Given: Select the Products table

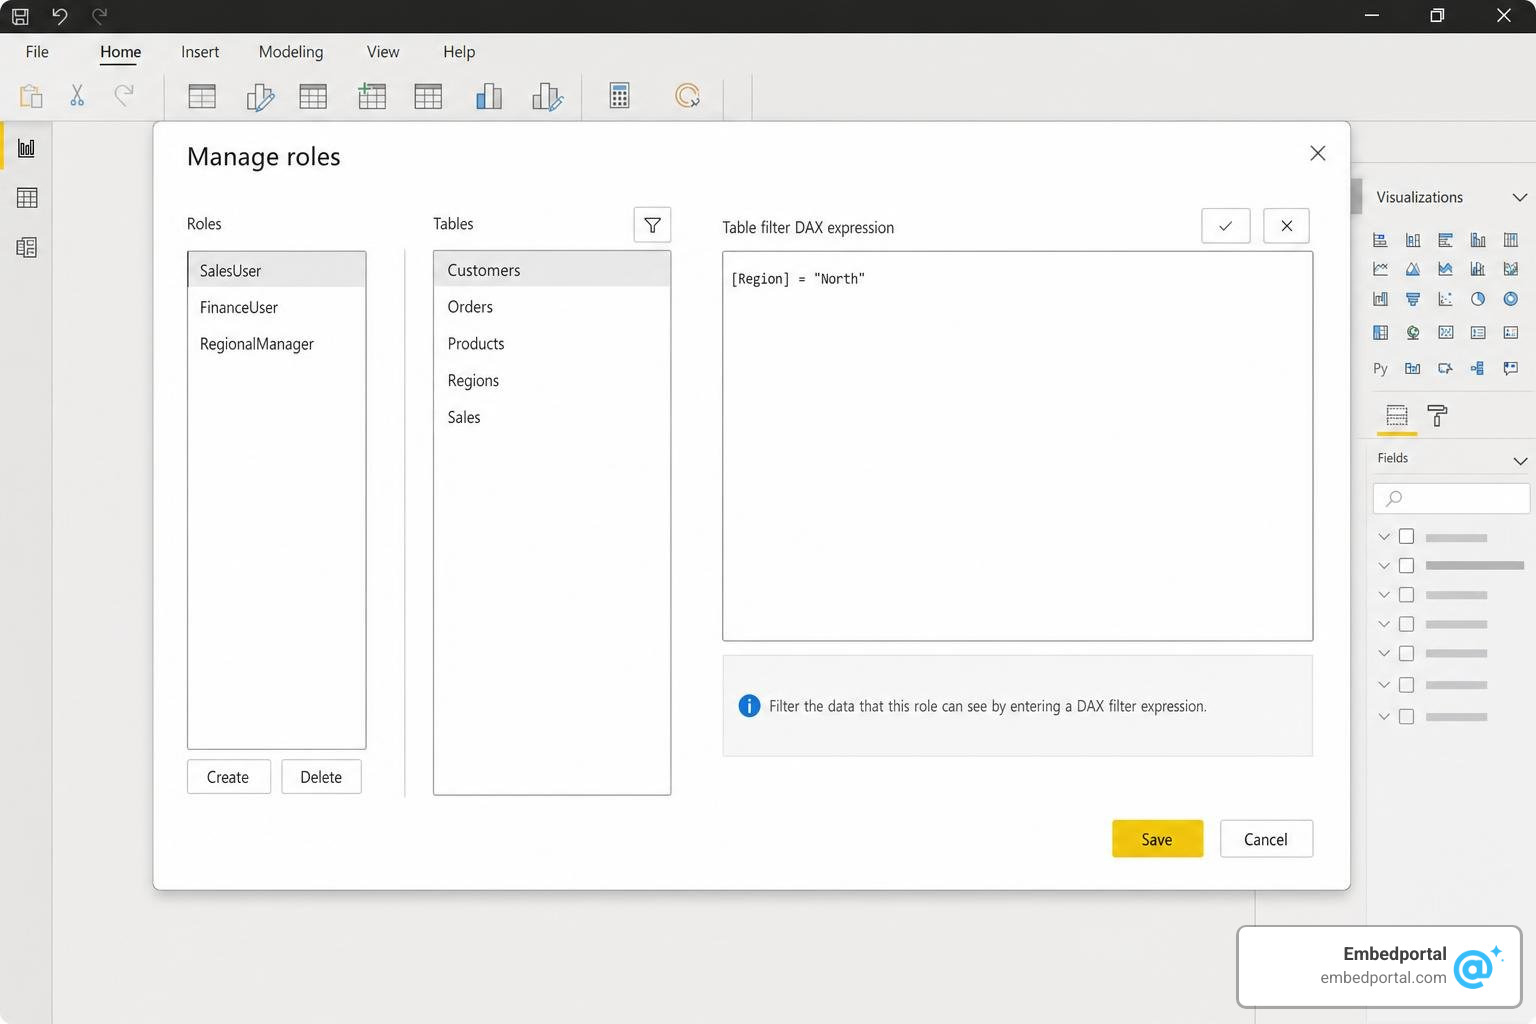Looking at the screenshot, I should 552,344.
